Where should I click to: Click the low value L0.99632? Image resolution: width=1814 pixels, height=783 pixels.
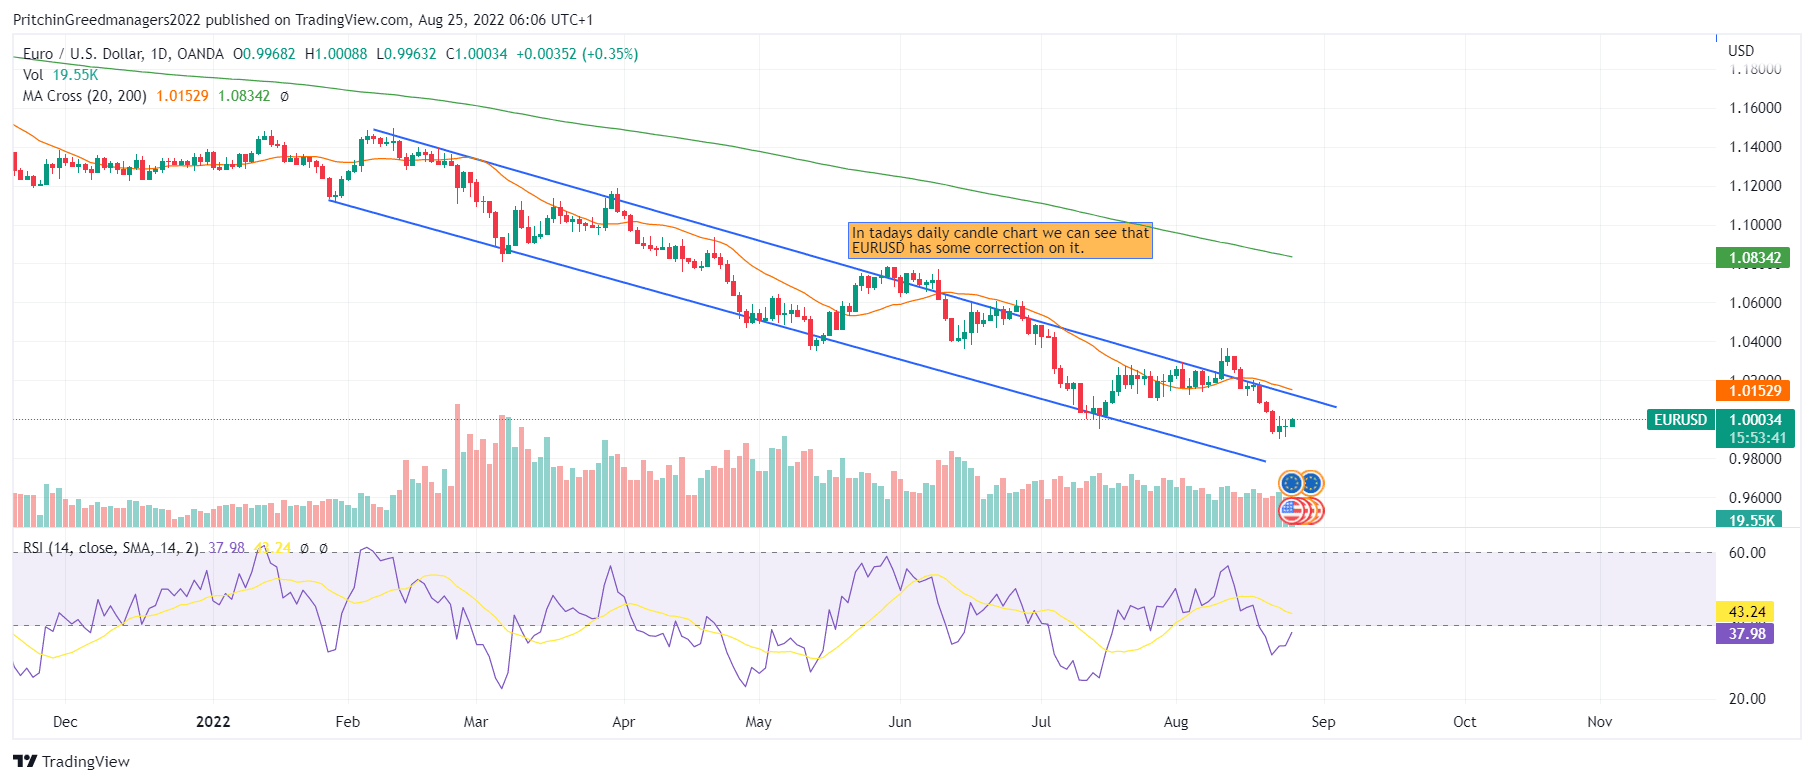click(x=406, y=54)
